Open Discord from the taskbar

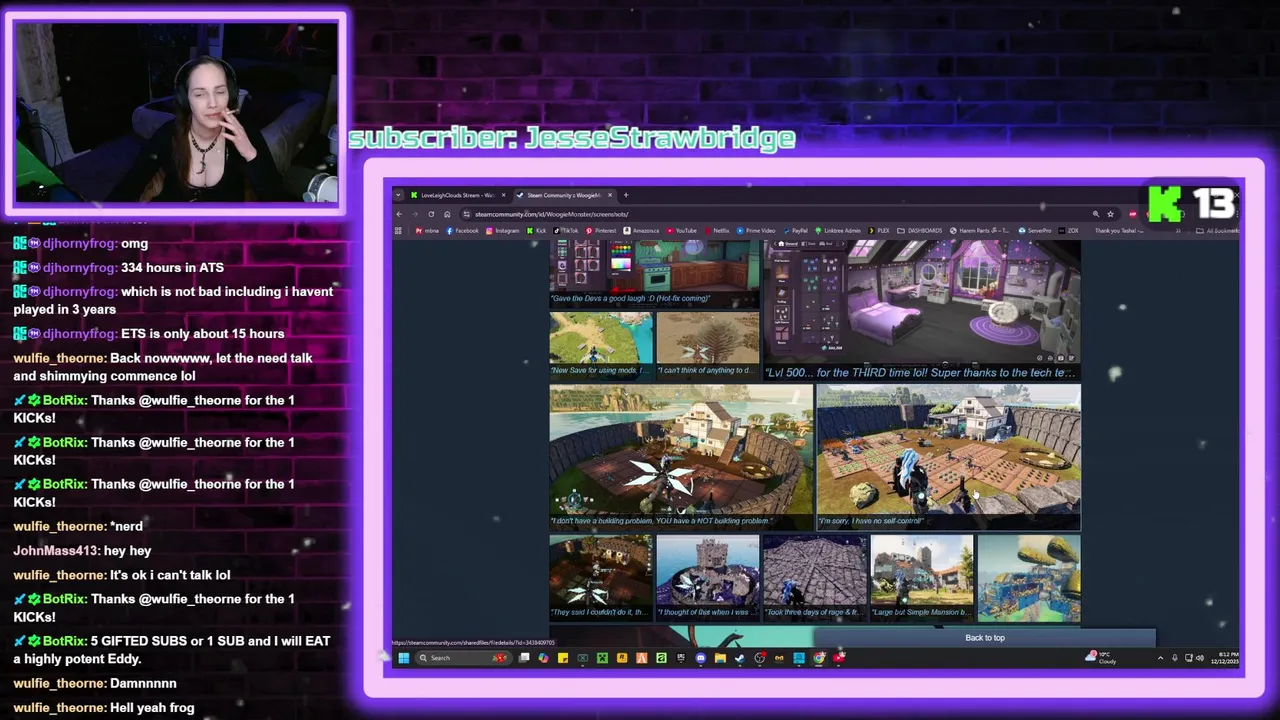tap(700, 658)
